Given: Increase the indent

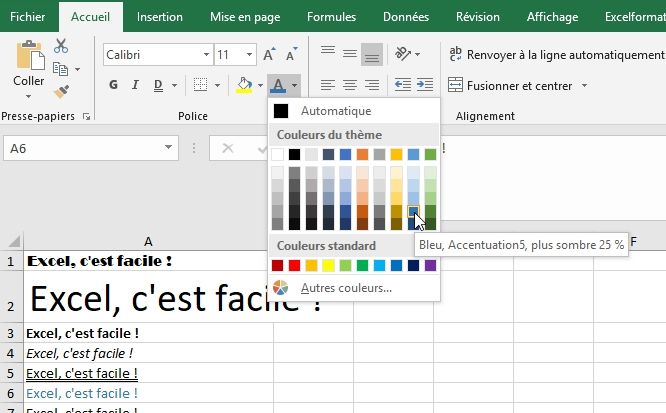Looking at the screenshot, I should 425,85.
